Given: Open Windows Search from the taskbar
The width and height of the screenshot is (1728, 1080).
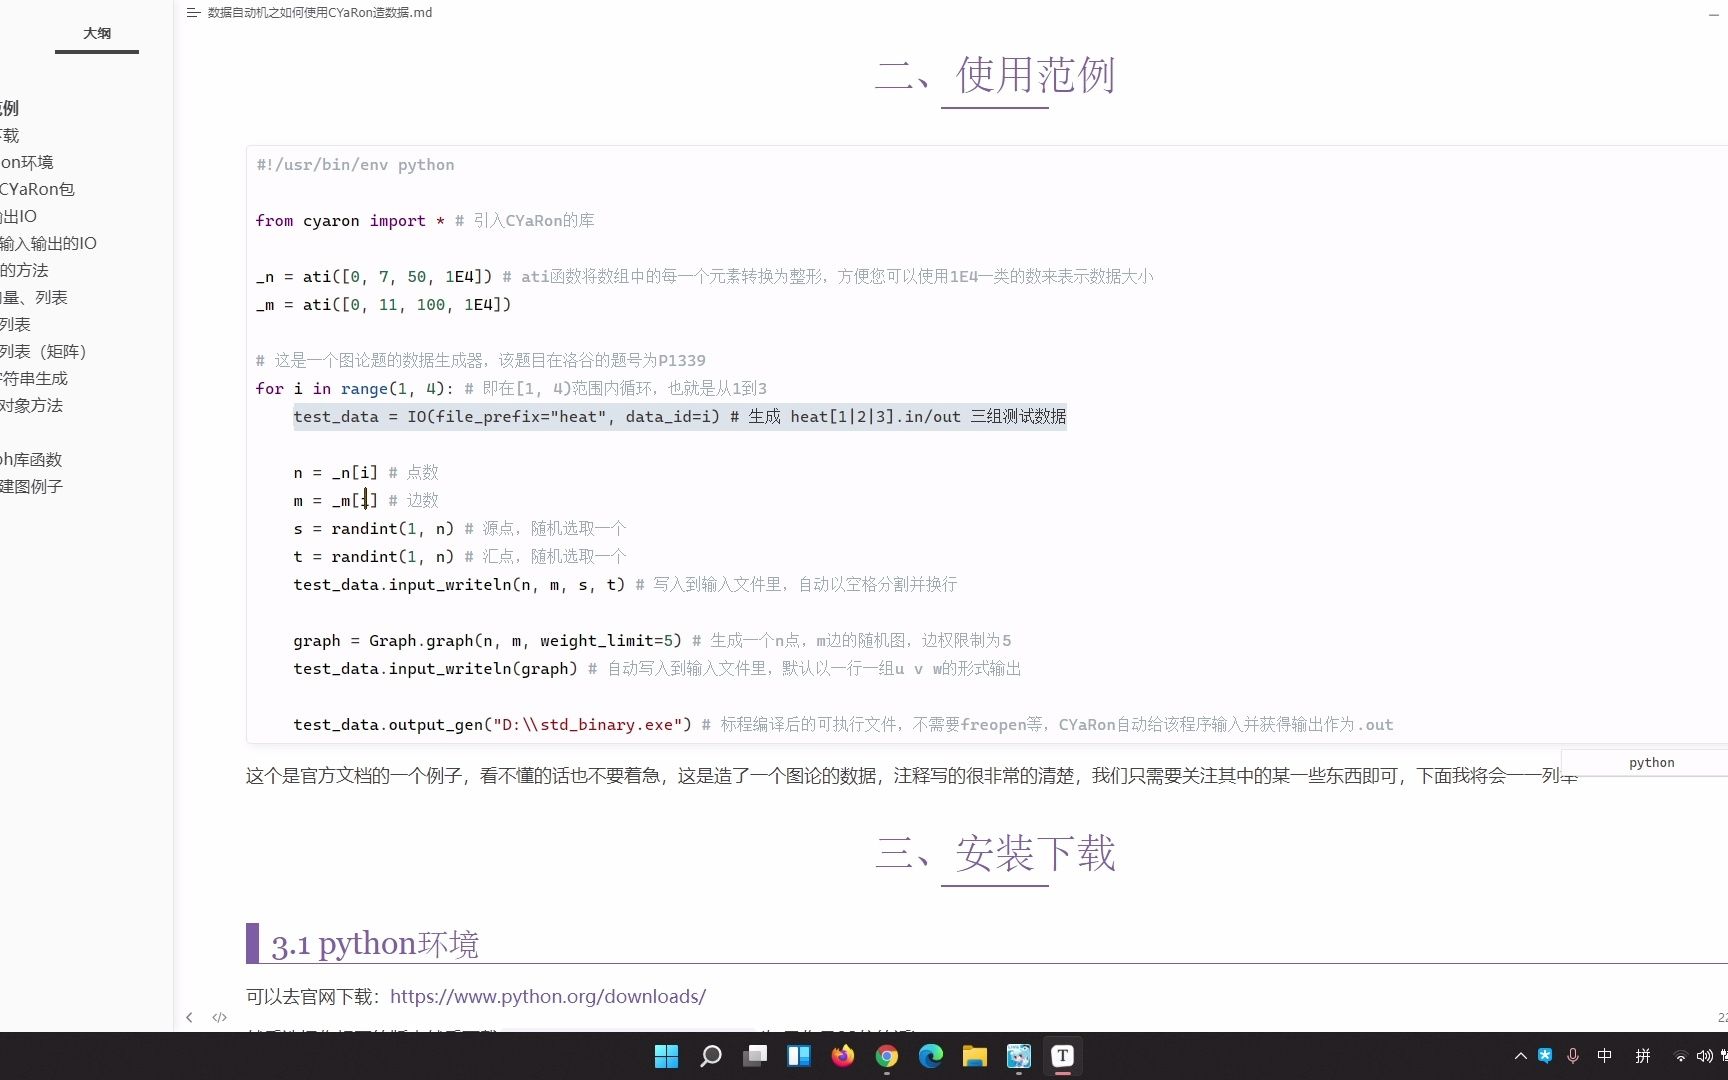Looking at the screenshot, I should tap(710, 1056).
